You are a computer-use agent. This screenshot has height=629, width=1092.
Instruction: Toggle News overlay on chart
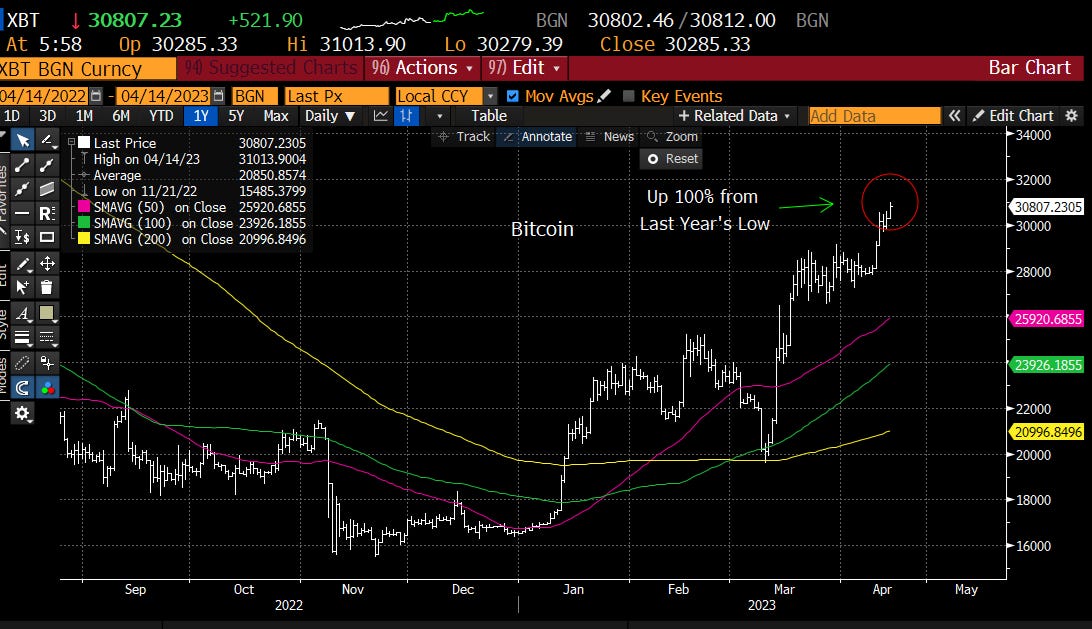tap(610, 137)
